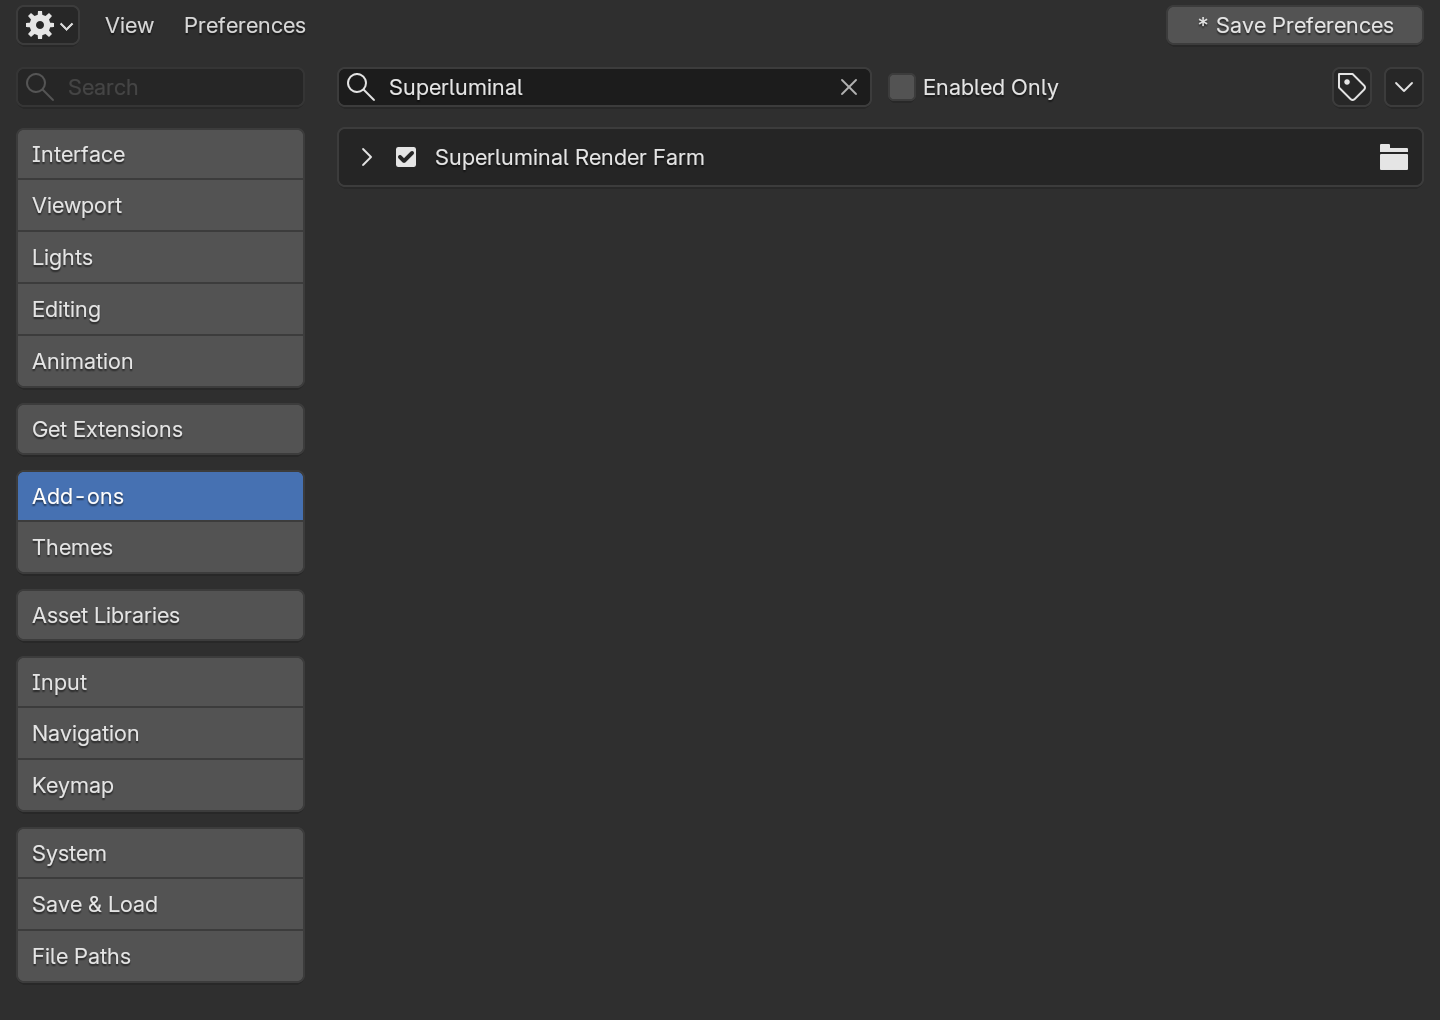The width and height of the screenshot is (1440, 1020).
Task: Open the add-ons options dropdown arrow
Action: [1404, 87]
